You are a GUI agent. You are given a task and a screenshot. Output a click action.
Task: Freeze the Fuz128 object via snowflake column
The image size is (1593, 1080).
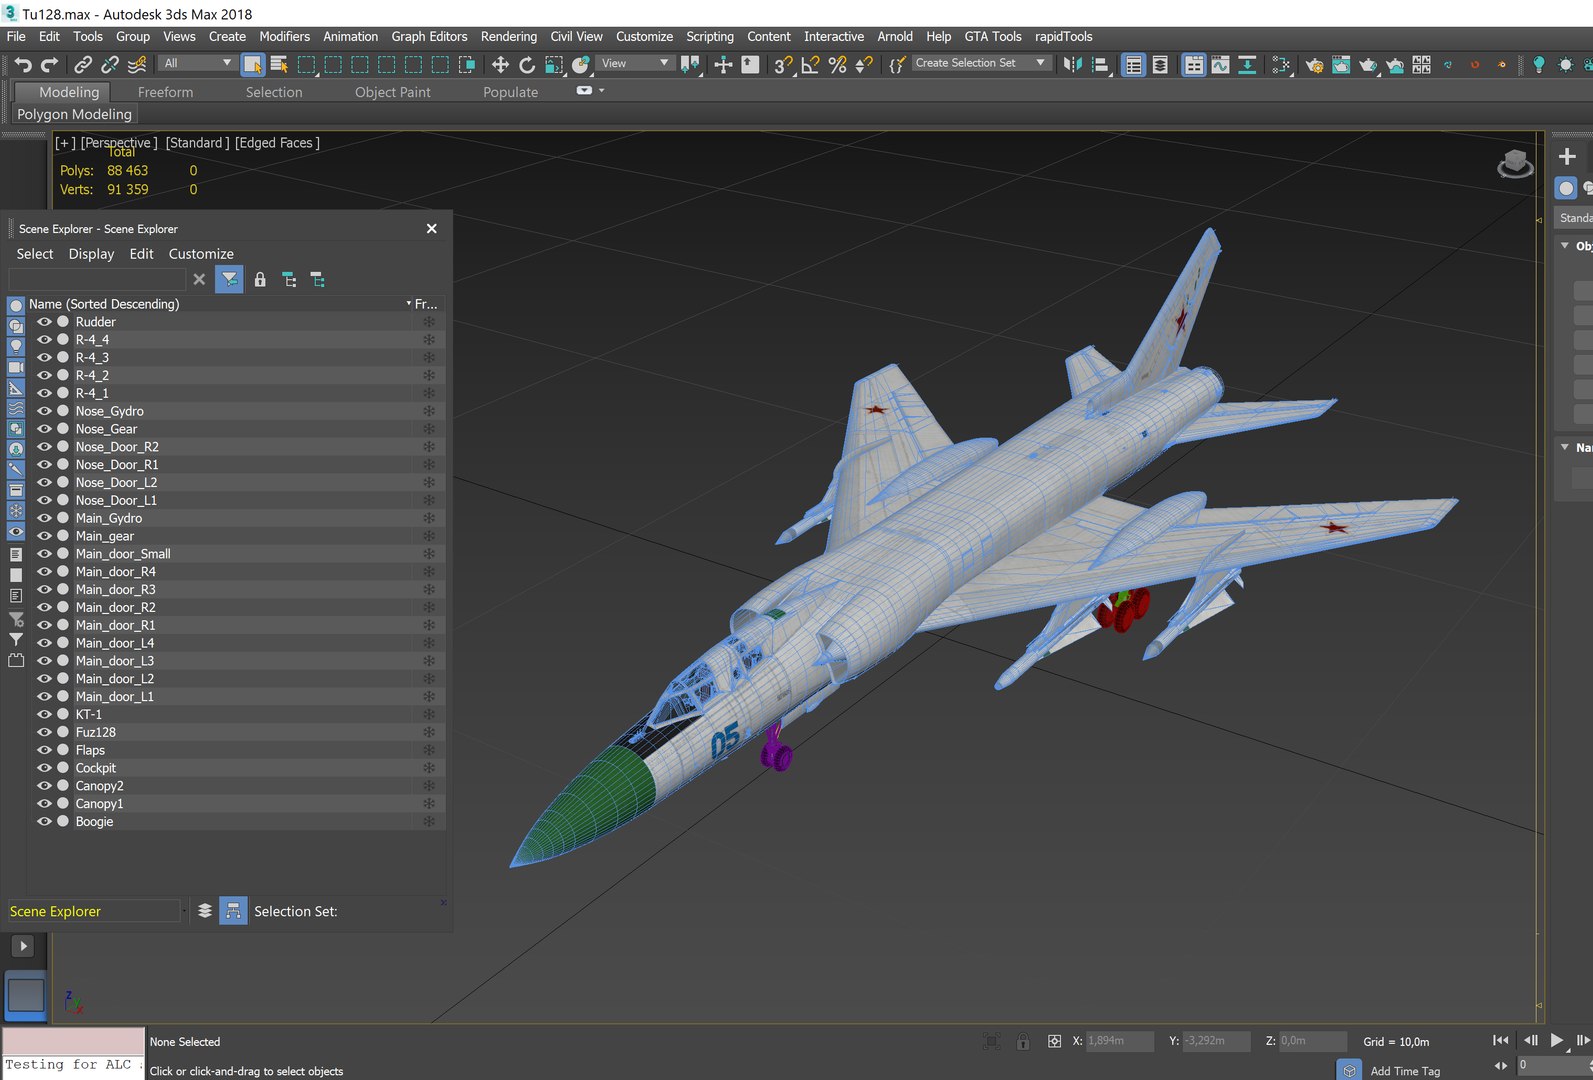[429, 732]
